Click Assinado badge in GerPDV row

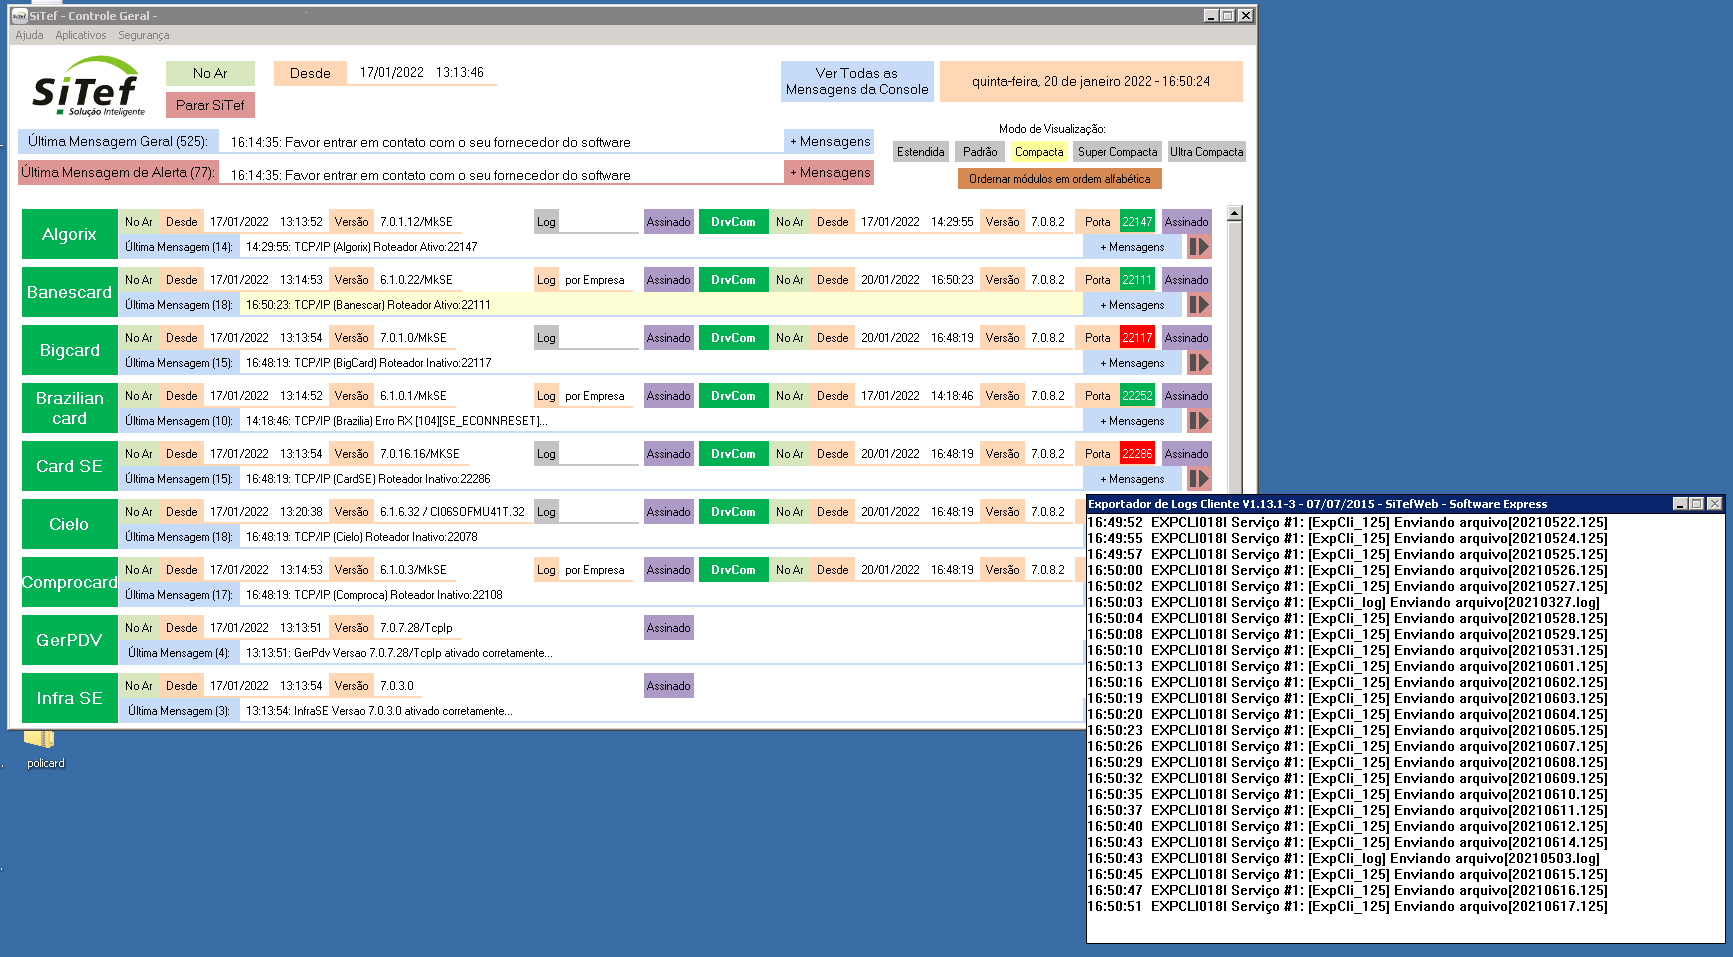pos(668,628)
